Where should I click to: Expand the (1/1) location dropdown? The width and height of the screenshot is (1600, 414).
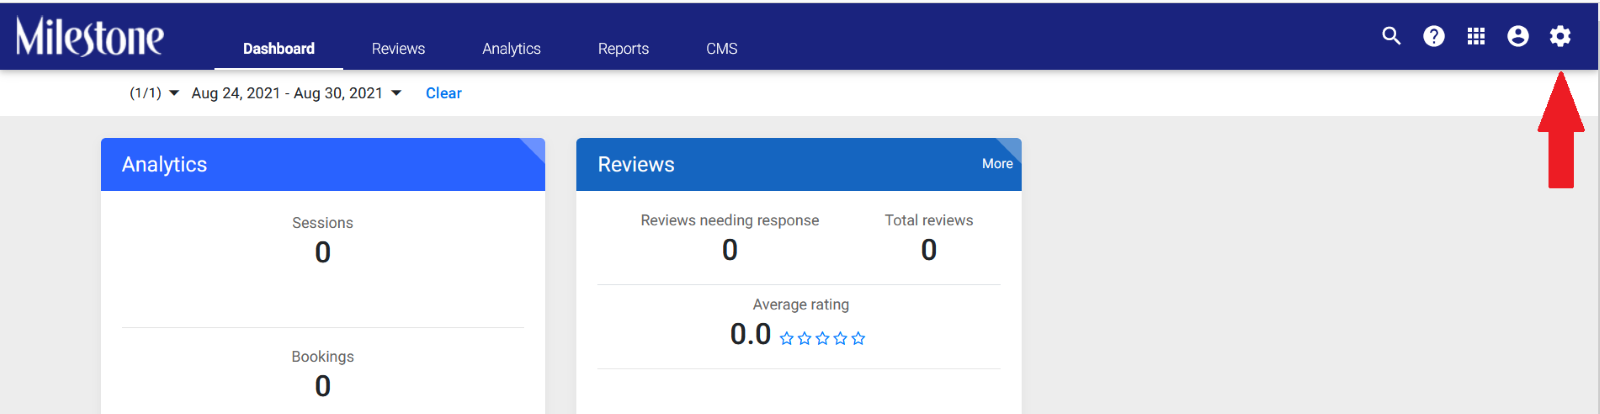[x=154, y=93]
